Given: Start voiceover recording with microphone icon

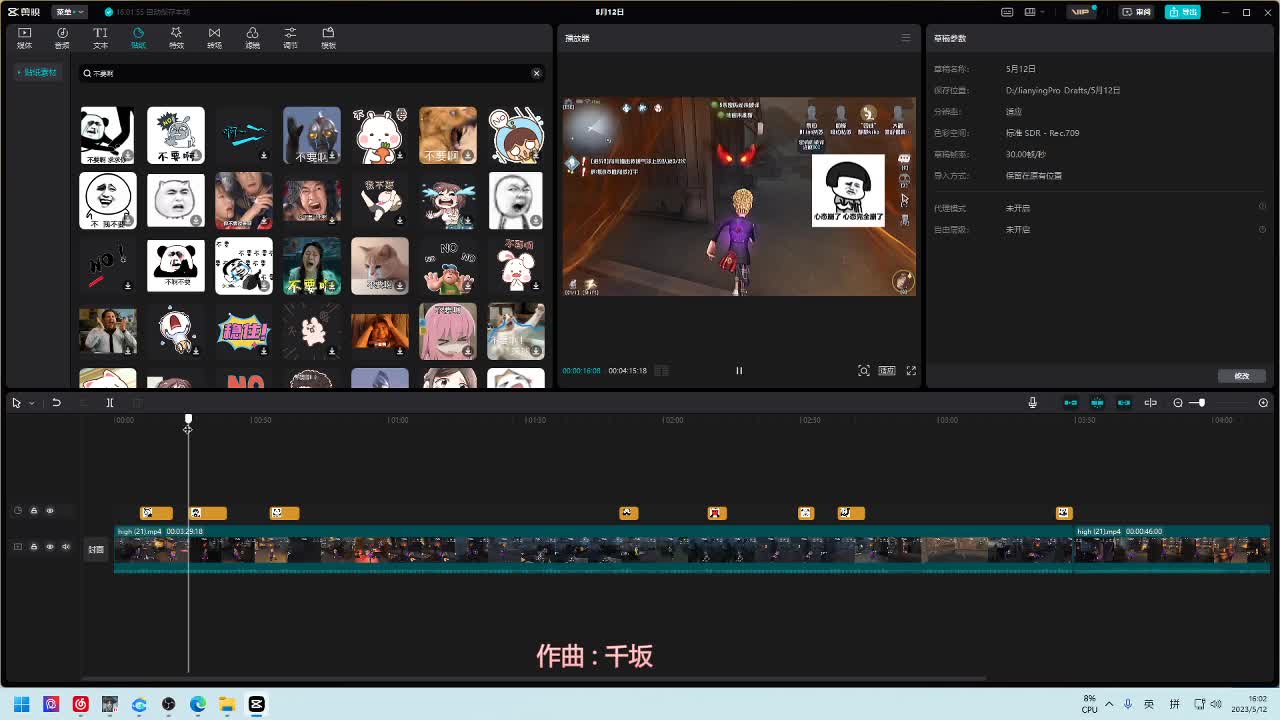Looking at the screenshot, I should coord(1032,403).
